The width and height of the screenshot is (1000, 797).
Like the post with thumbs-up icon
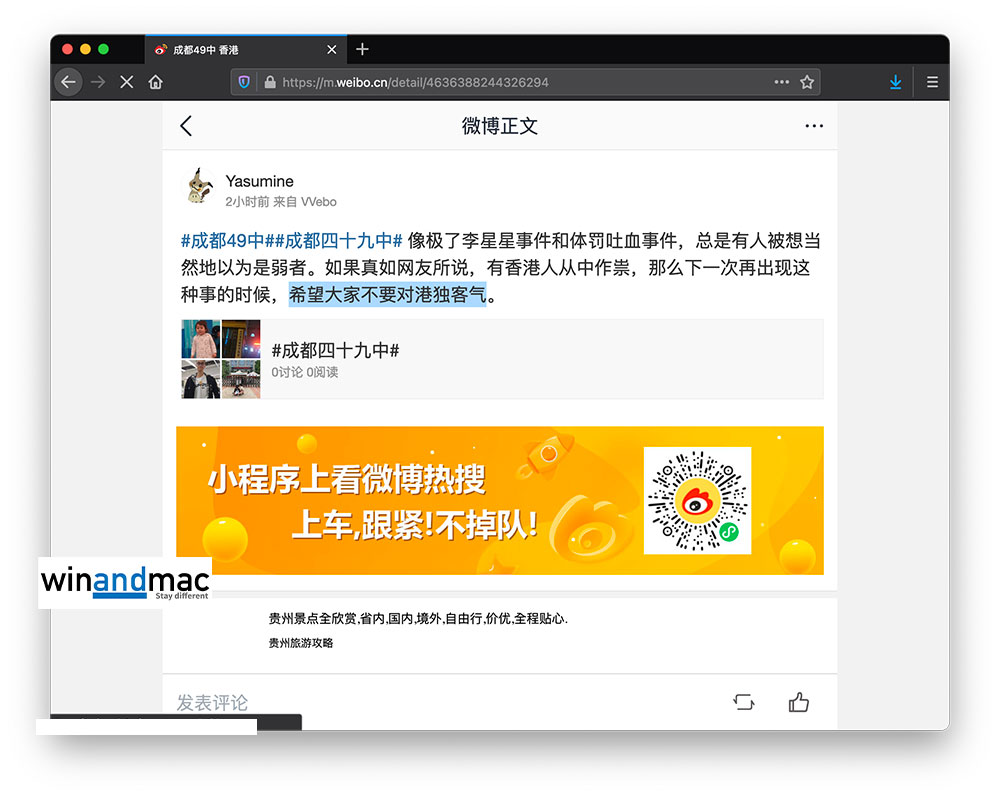pyautogui.click(x=798, y=702)
